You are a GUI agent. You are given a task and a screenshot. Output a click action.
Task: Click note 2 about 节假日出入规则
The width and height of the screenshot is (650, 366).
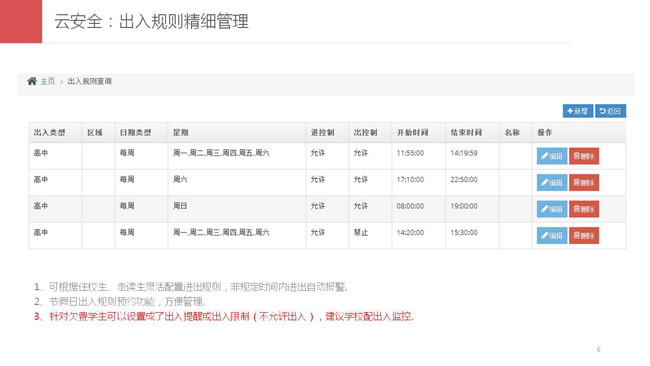click(120, 302)
